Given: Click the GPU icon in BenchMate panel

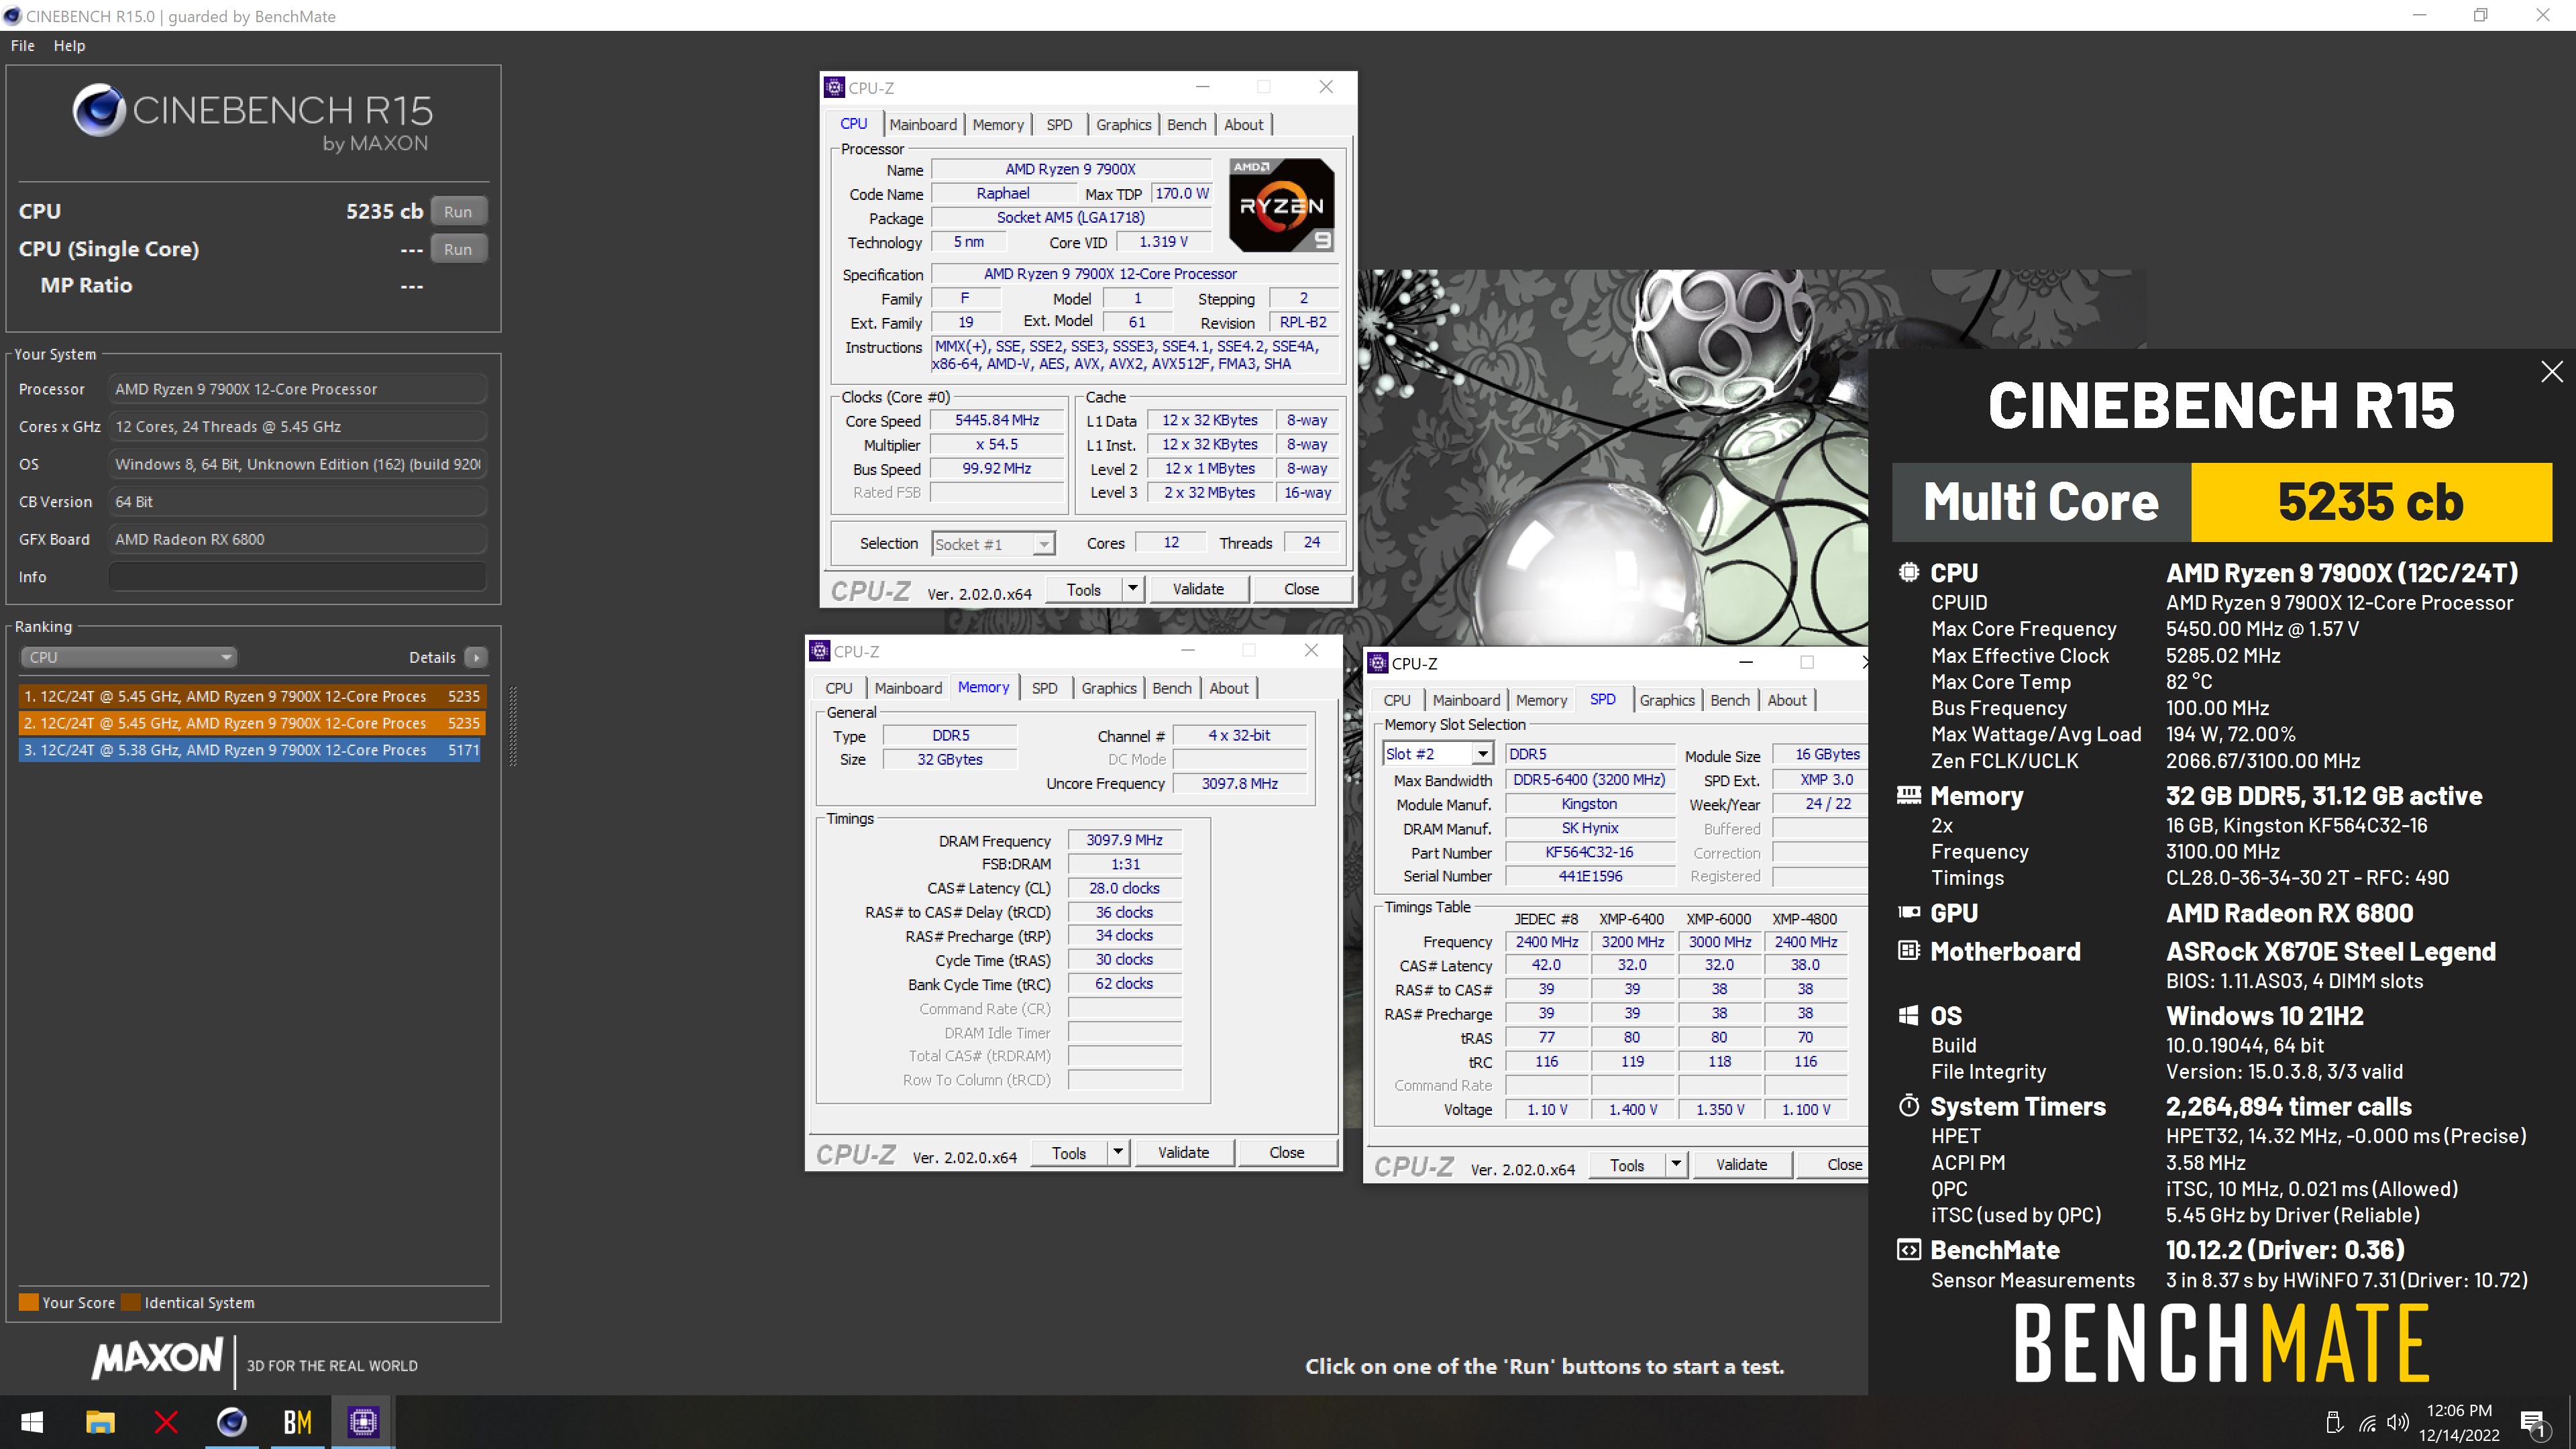Looking at the screenshot, I should [x=1908, y=912].
